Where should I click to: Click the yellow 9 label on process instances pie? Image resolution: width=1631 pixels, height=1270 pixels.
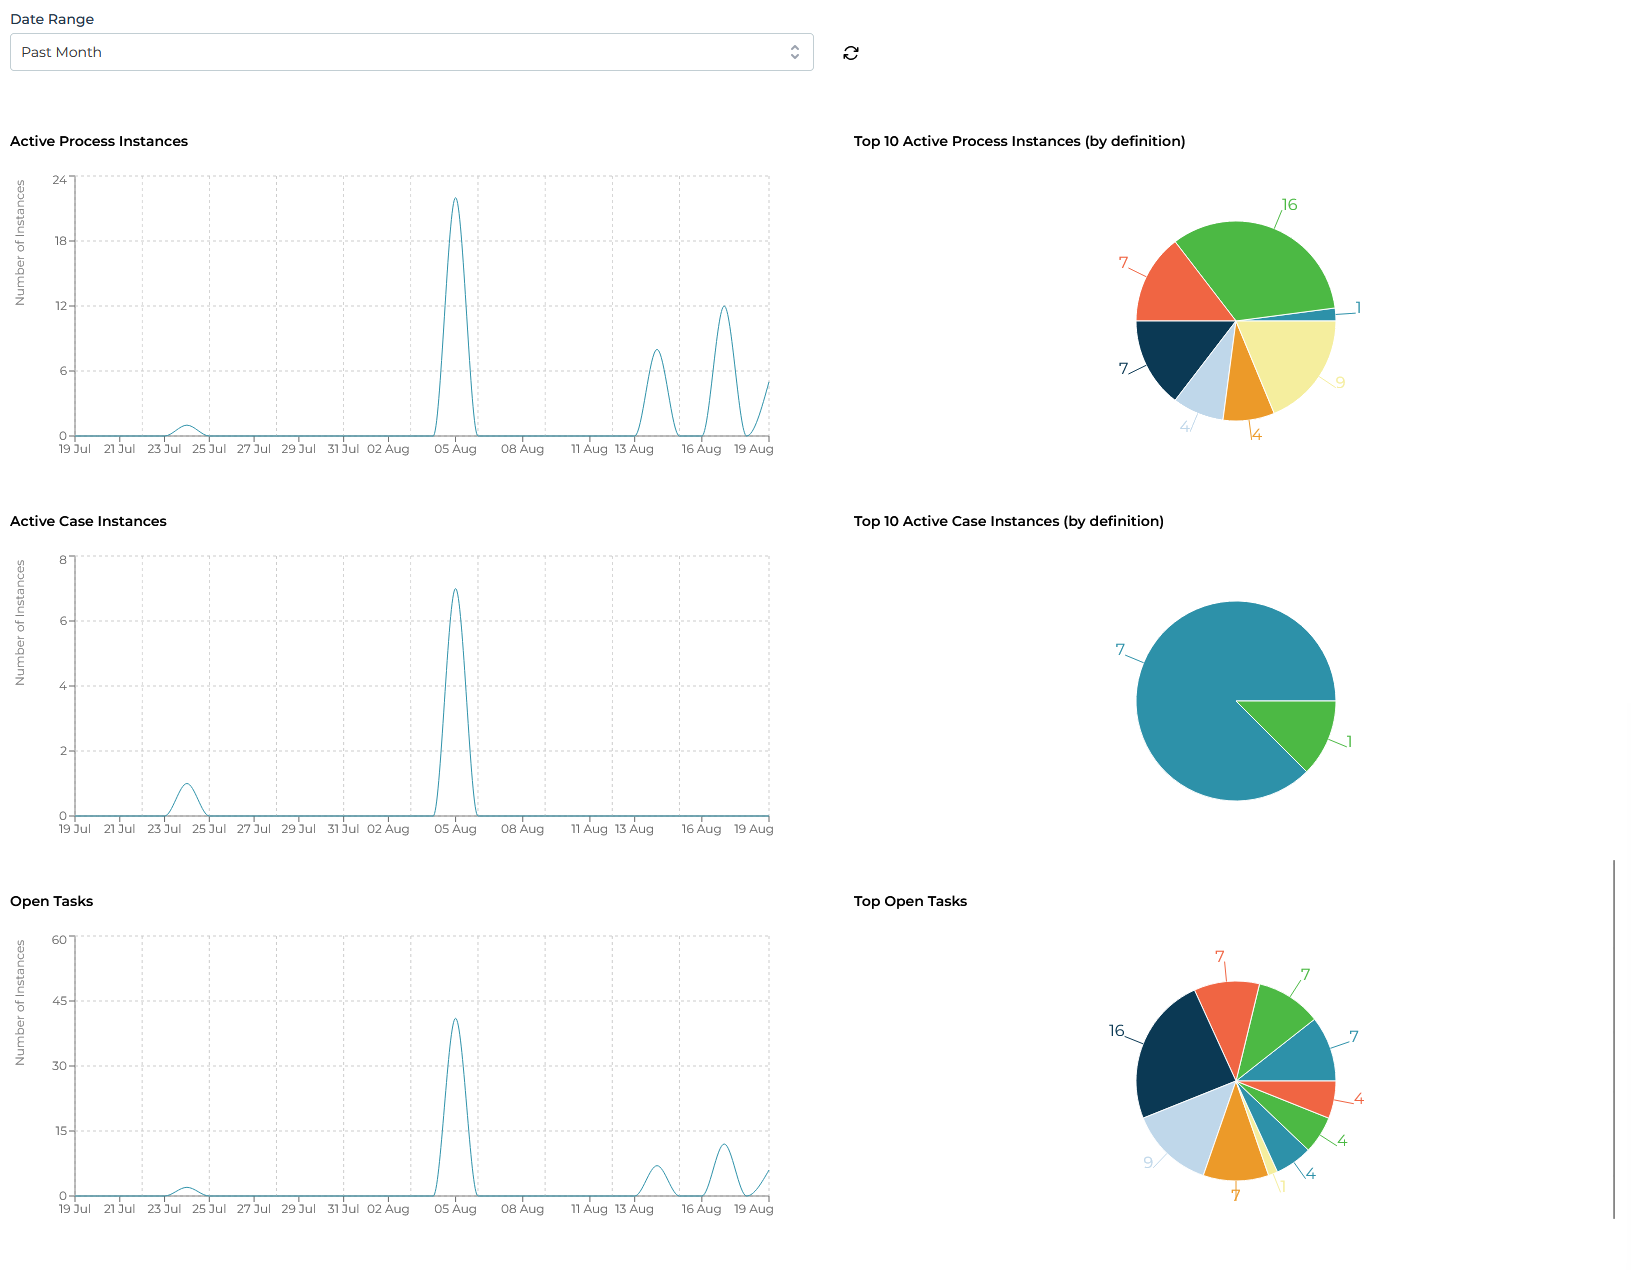[x=1340, y=381]
